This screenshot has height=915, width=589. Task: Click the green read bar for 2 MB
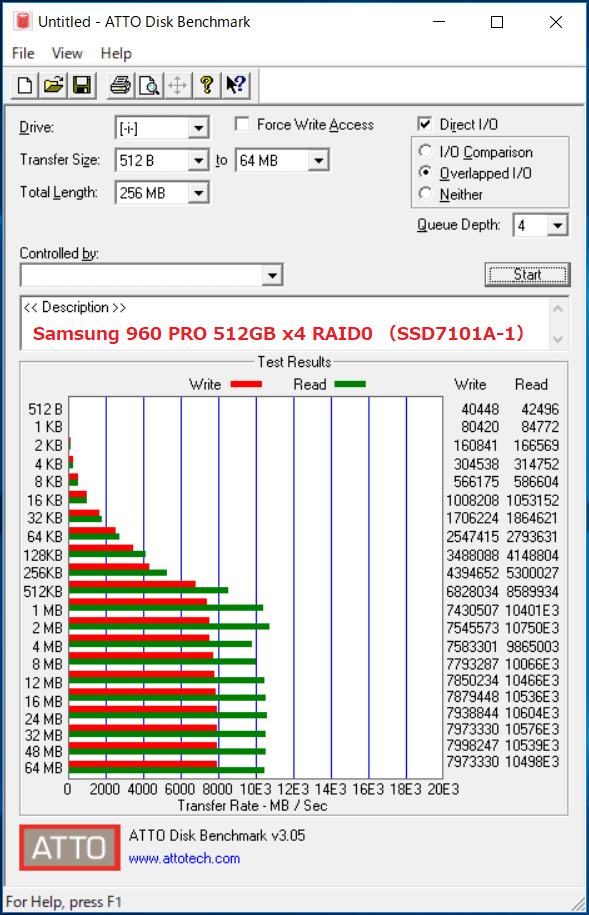169,626
